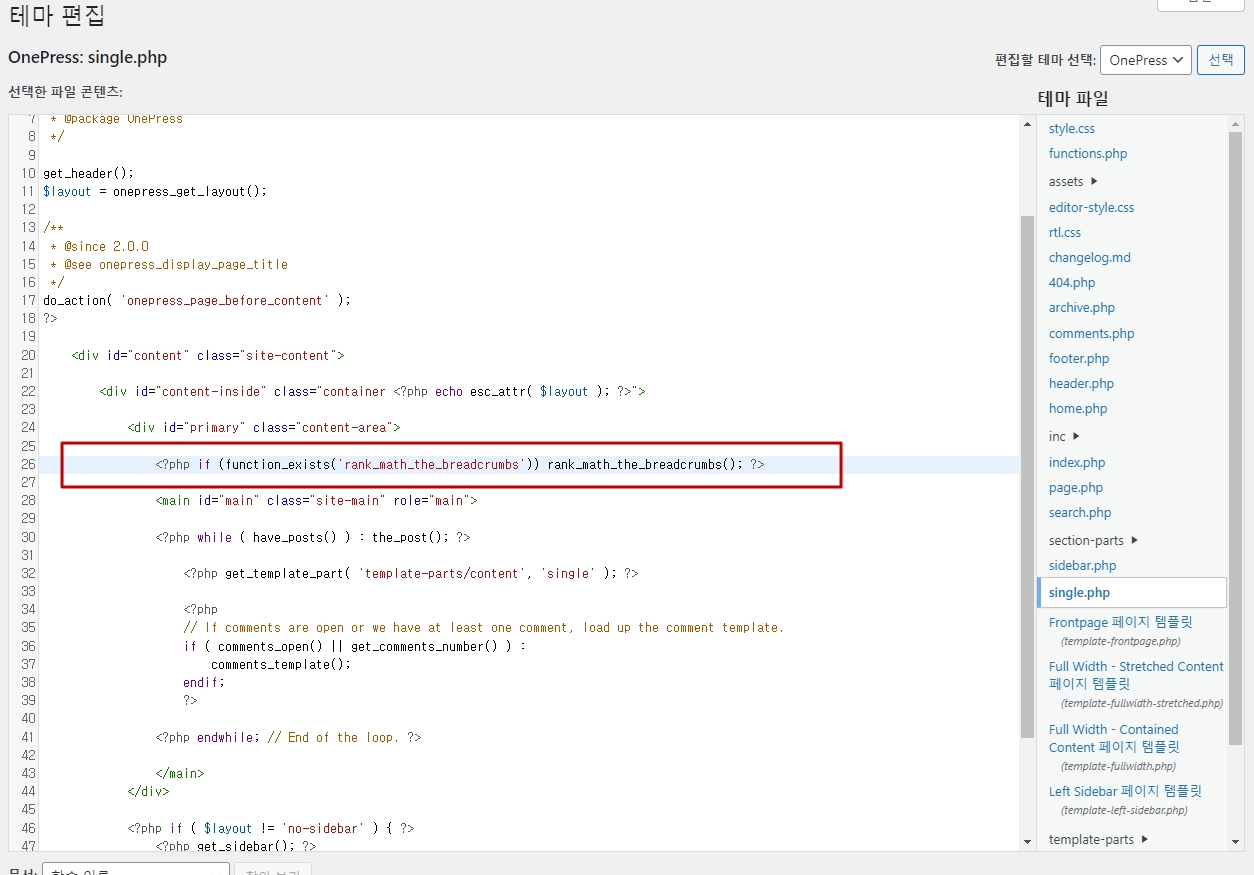Click the div id="primary" code line
The height and width of the screenshot is (875, 1254).
[264, 427]
